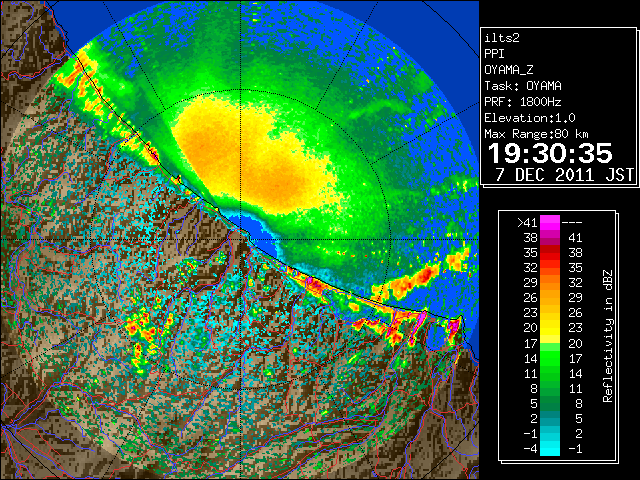This screenshot has width=640, height=480.
Task: Click the '---' entry in the legend
Action: coord(572,222)
